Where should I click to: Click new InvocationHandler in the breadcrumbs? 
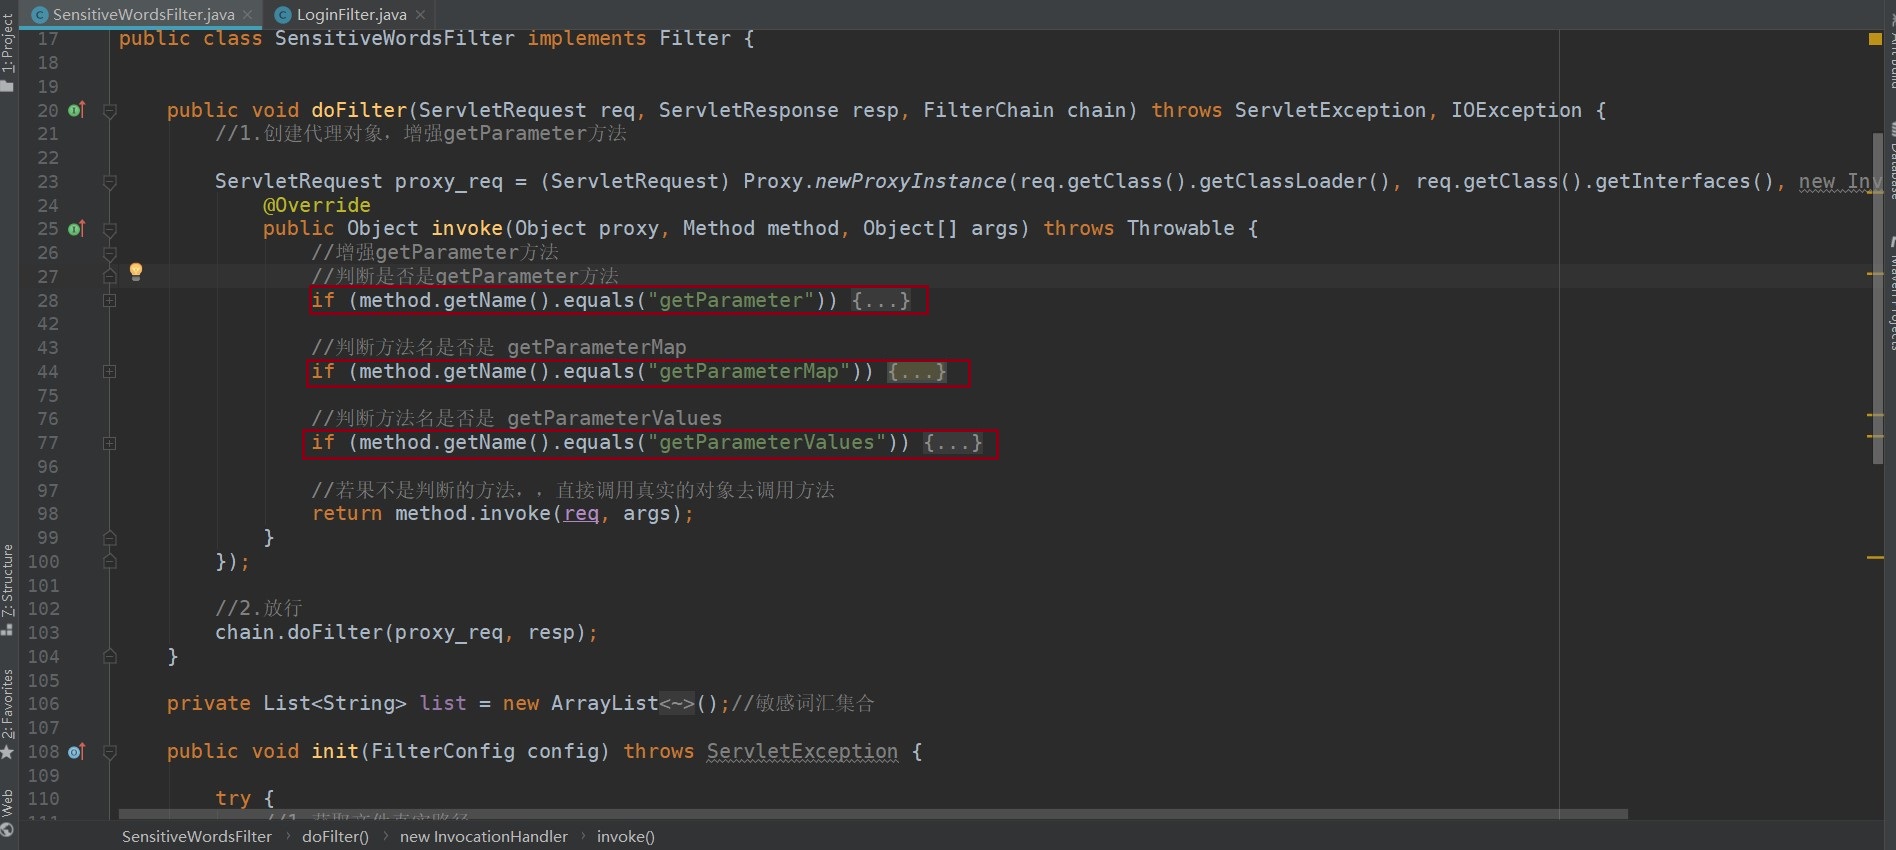pos(483,836)
